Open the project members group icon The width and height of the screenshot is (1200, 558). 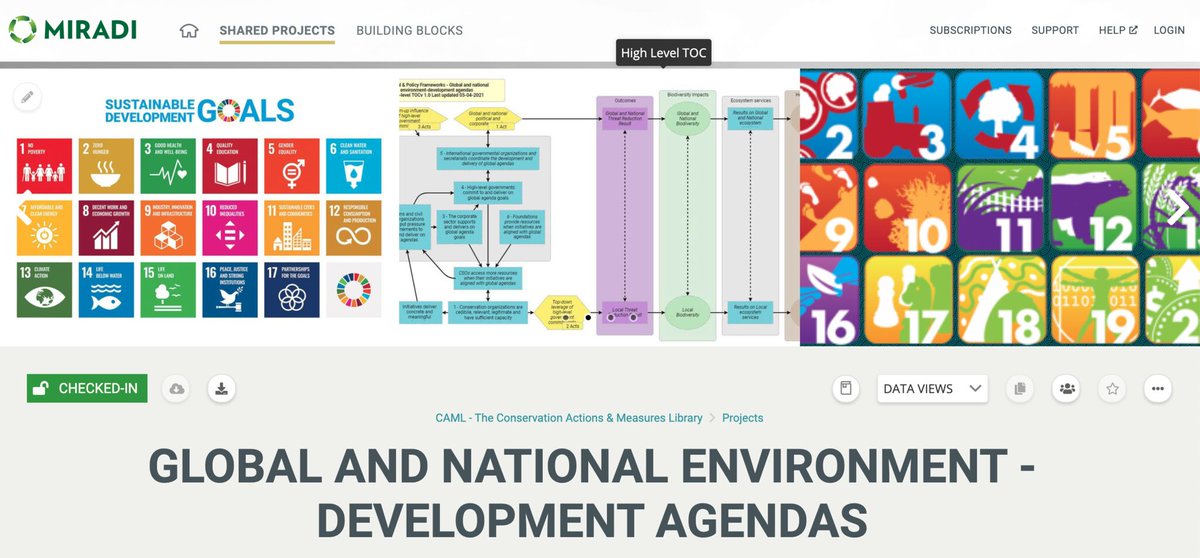(1067, 389)
